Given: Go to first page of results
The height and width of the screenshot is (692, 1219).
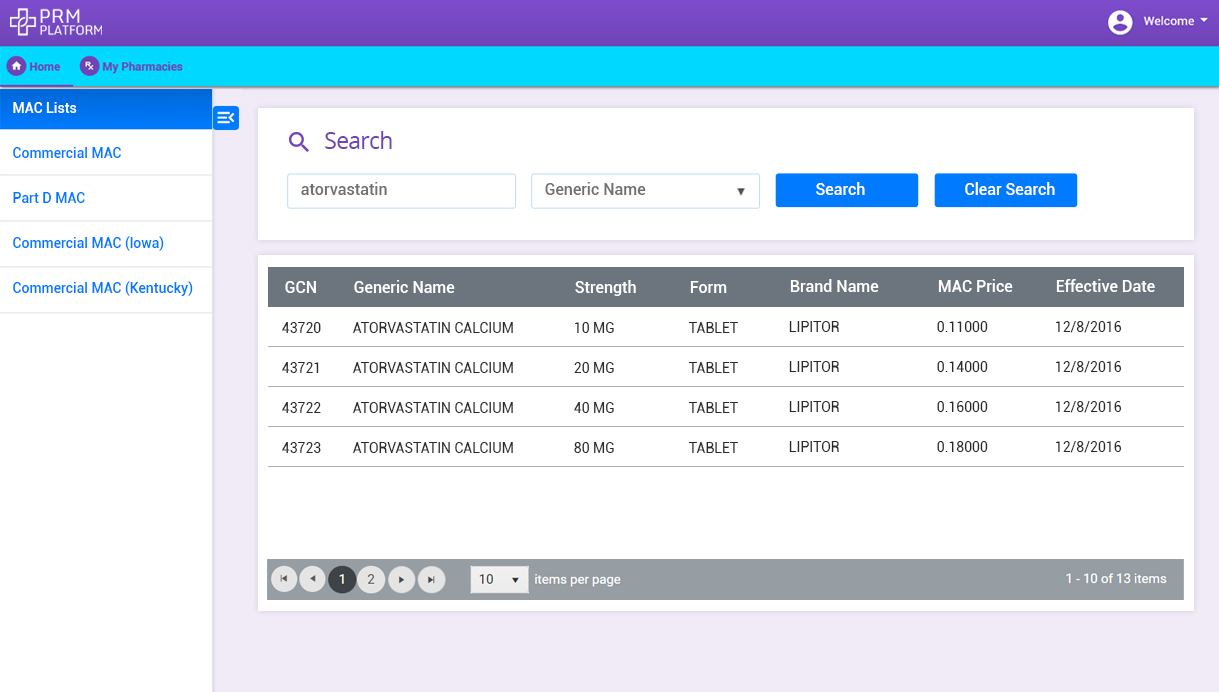Looking at the screenshot, I should (x=284, y=579).
